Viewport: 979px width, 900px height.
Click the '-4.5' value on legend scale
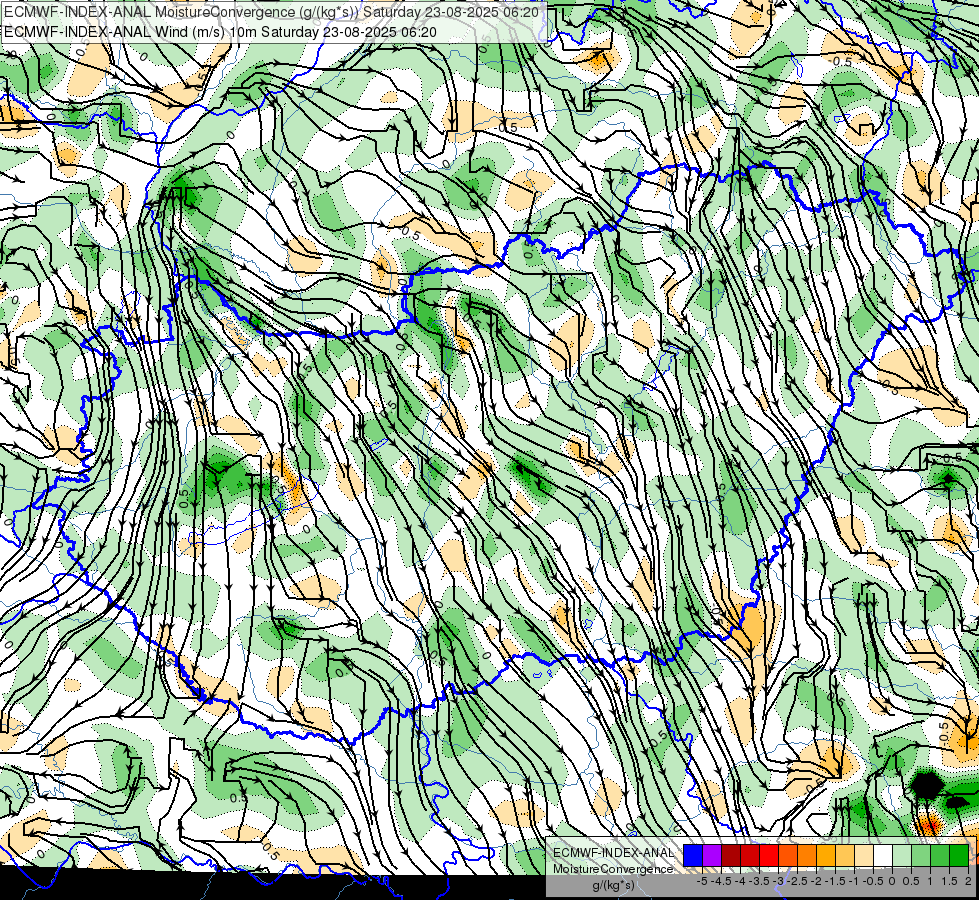(722, 881)
